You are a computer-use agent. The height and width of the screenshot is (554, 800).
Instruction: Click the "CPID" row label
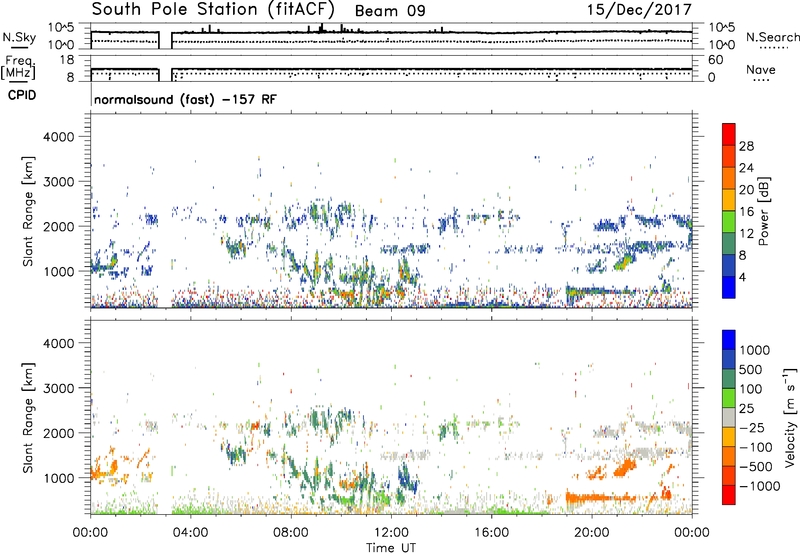coord(22,95)
